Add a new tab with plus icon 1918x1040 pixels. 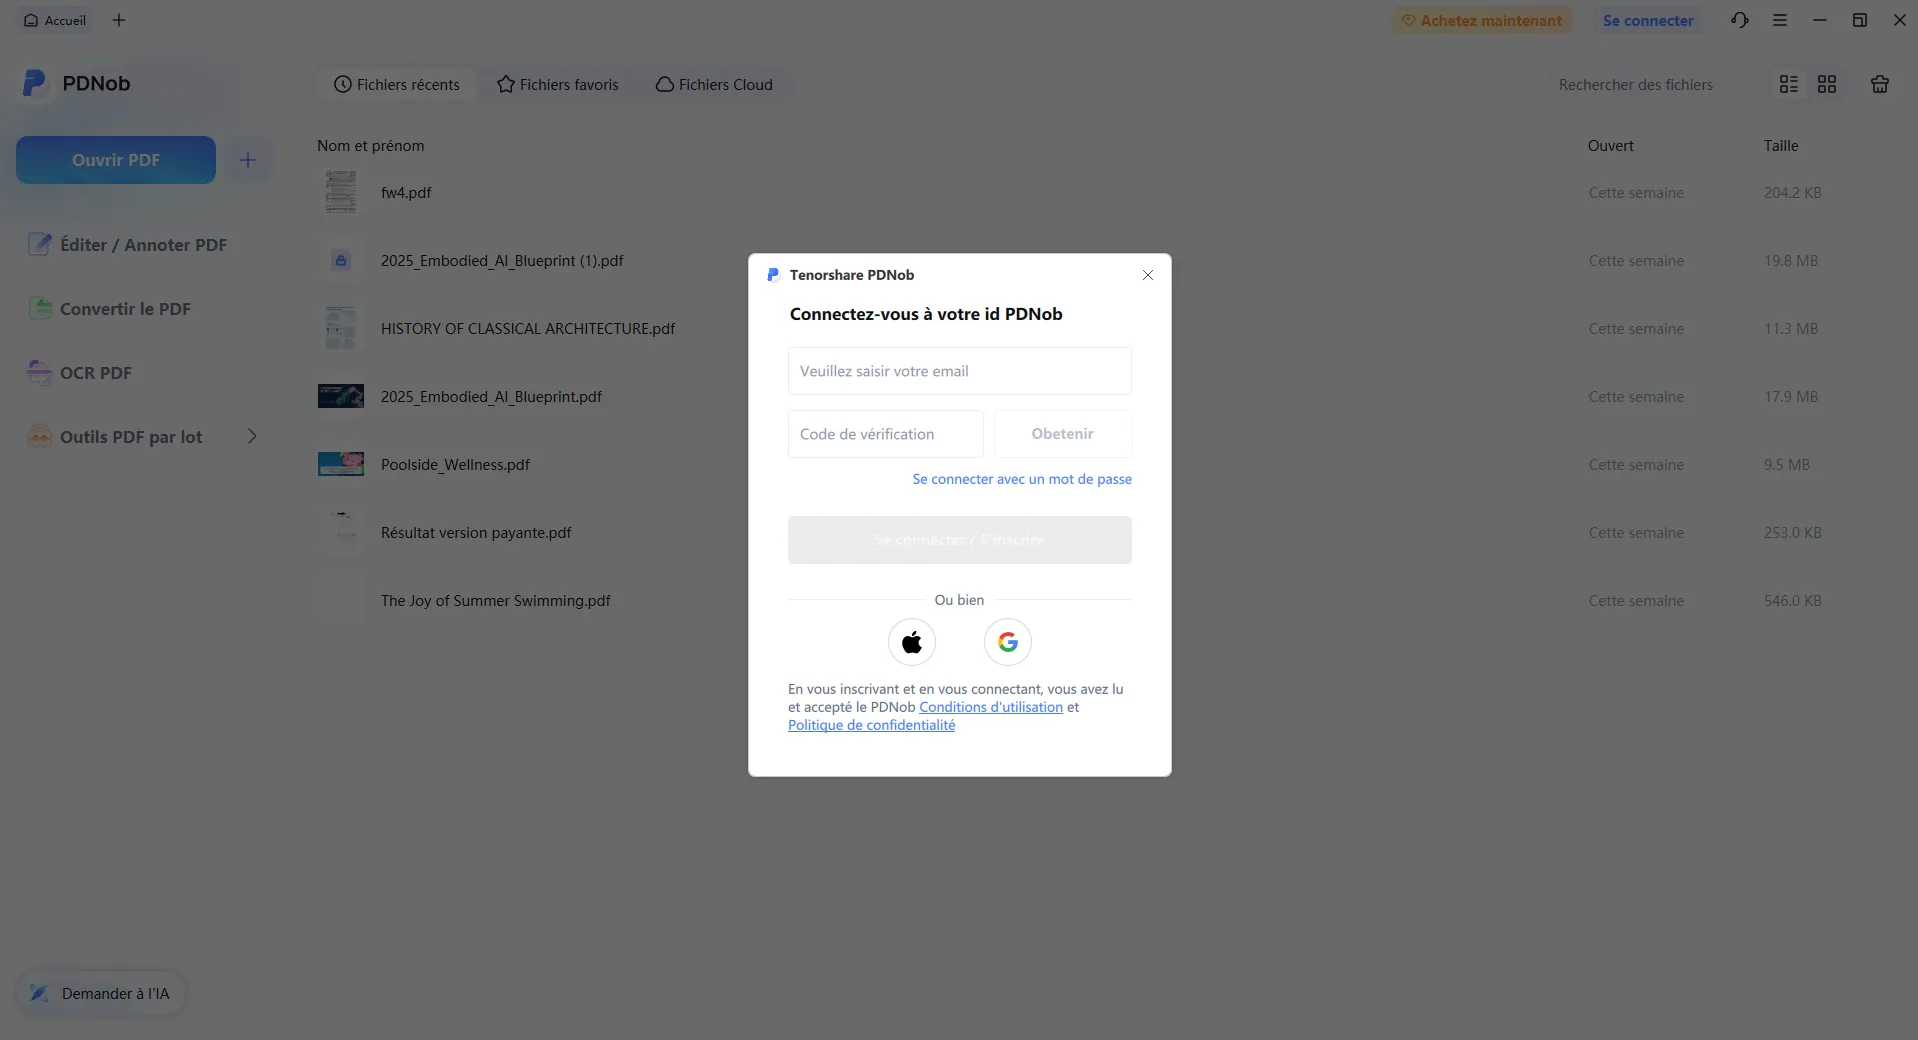click(119, 20)
